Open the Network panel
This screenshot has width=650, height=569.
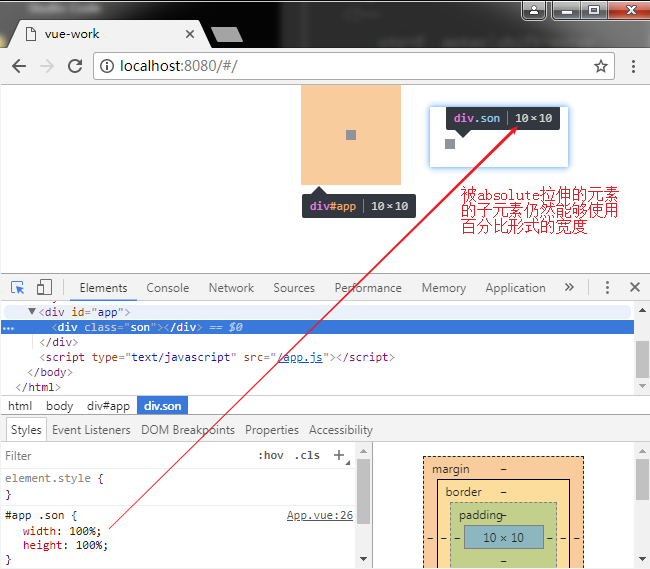click(231, 288)
